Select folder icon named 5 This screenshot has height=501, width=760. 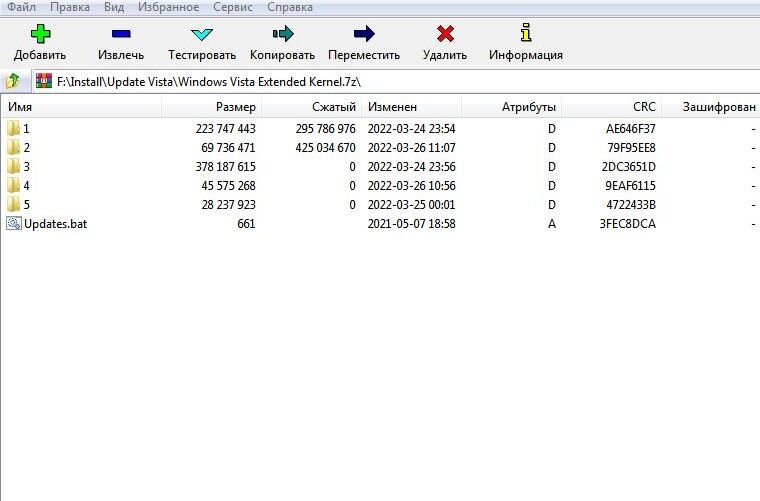pyautogui.click(x=13, y=204)
